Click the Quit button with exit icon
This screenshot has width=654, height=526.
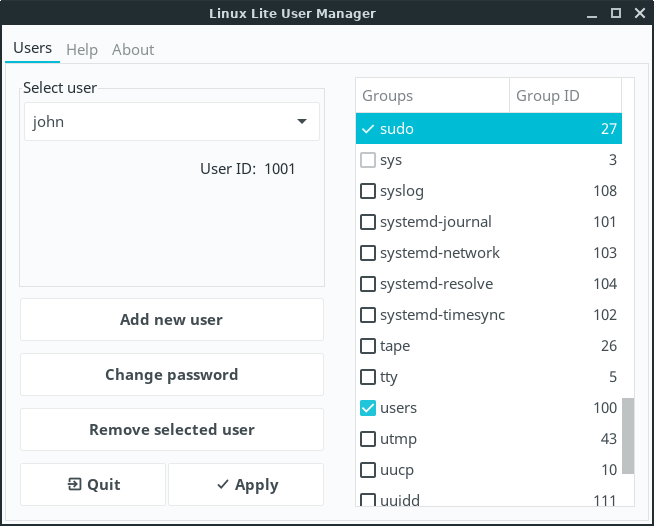(93, 485)
